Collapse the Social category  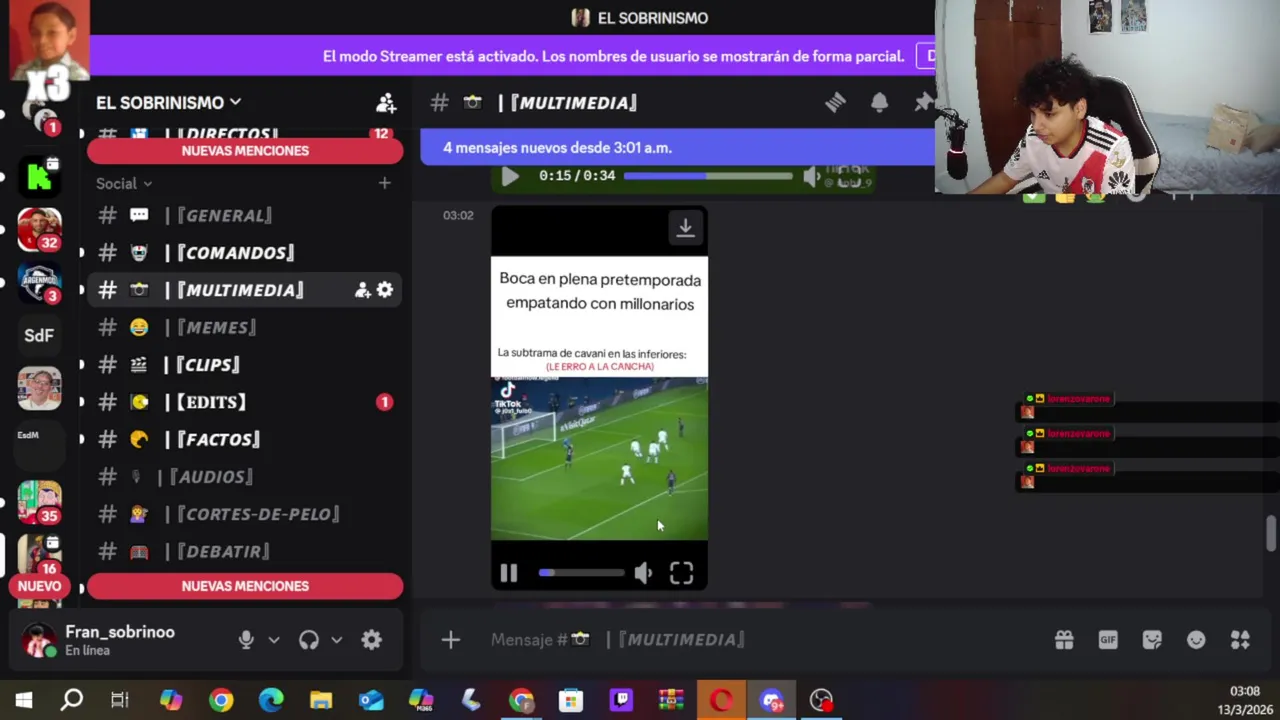pyautogui.click(x=124, y=183)
